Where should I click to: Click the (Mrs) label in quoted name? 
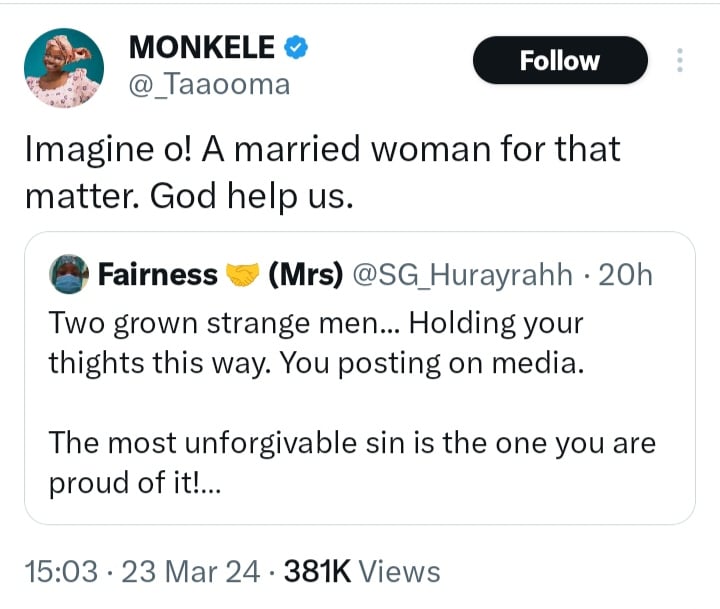point(304,273)
